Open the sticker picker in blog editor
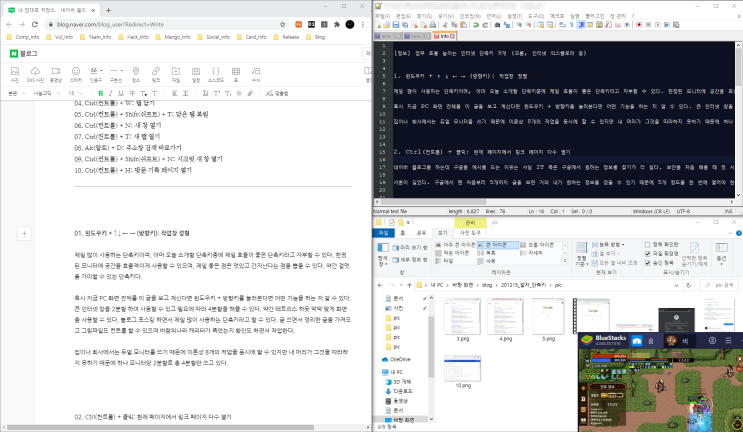Screen dimensions: 743x432 tap(76, 72)
